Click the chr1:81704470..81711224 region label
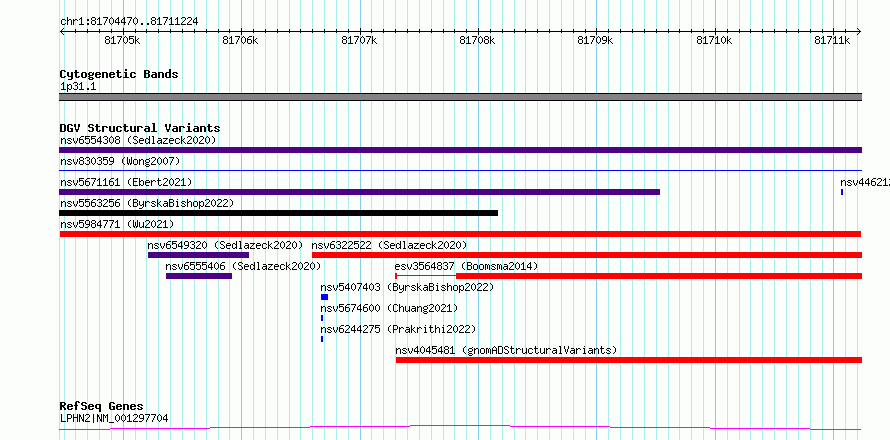The image size is (890, 440). 129,22
